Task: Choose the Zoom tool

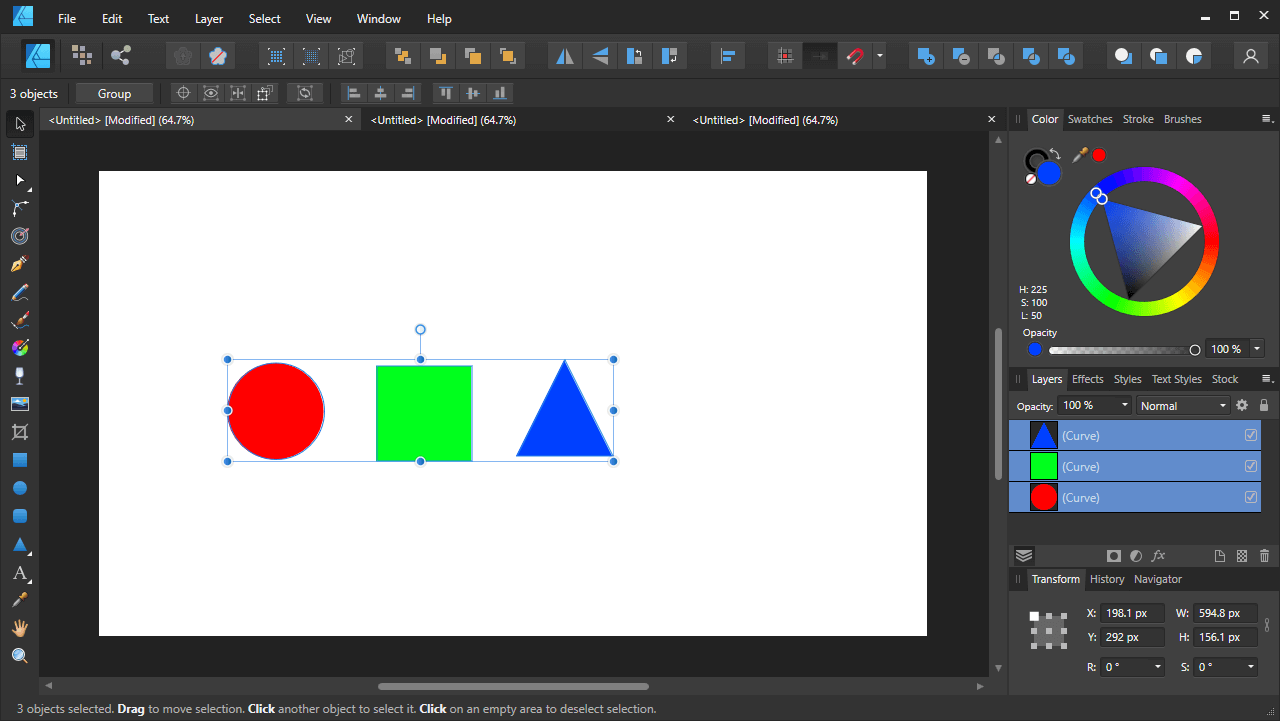Action: 19,655
